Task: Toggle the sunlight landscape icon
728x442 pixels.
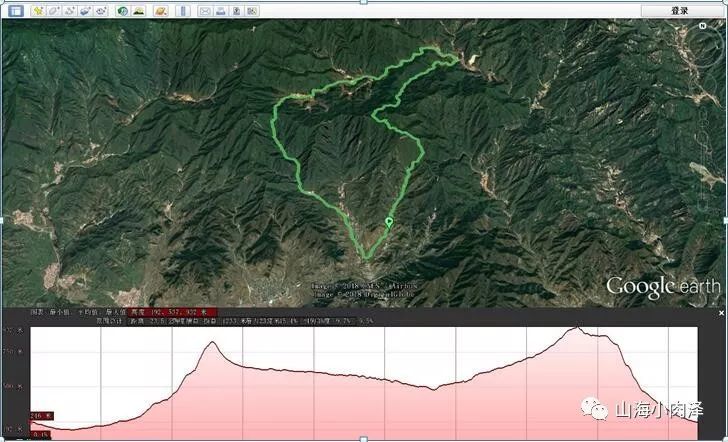Action: [x=138, y=11]
